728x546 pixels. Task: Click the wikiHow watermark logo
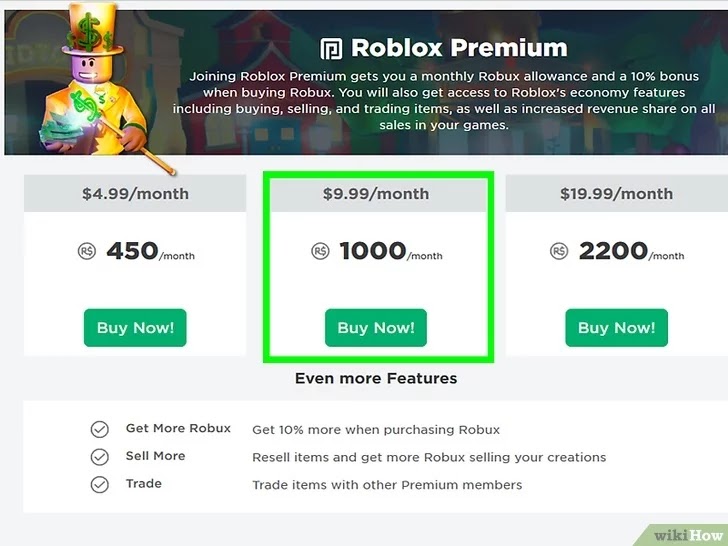(x=688, y=535)
